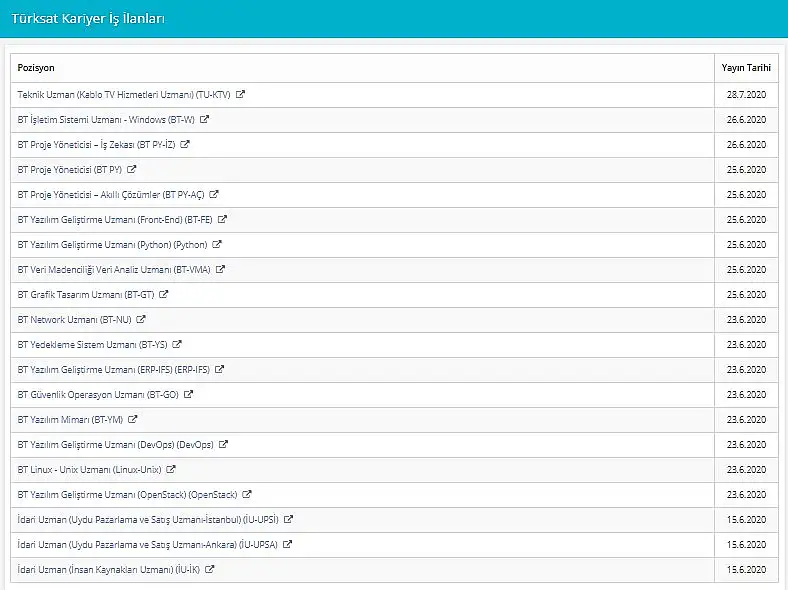788x590 pixels.
Task: Open external link icon beside Python position
Action: coord(217,244)
